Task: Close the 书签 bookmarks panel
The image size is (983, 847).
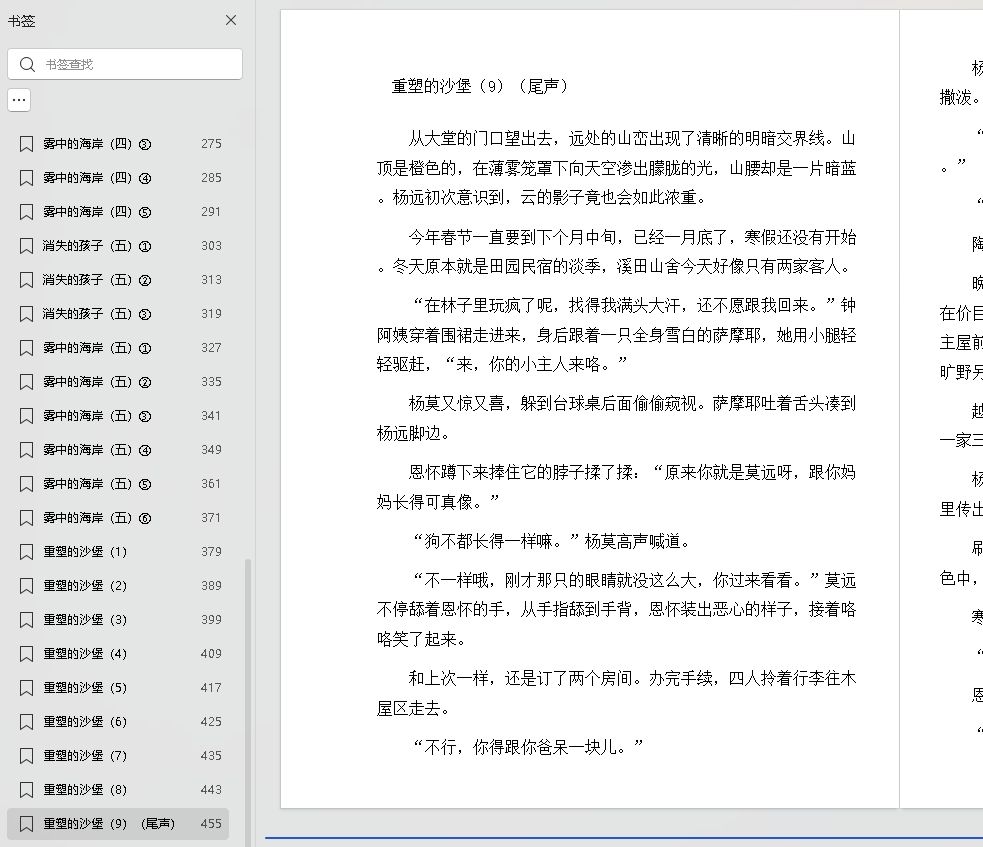Action: tap(231, 20)
